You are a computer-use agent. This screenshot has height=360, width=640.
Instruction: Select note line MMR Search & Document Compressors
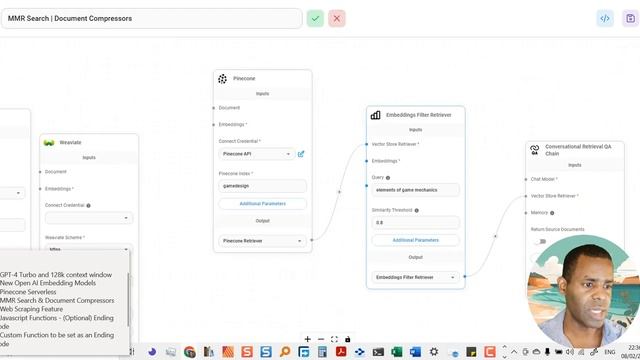(x=57, y=300)
